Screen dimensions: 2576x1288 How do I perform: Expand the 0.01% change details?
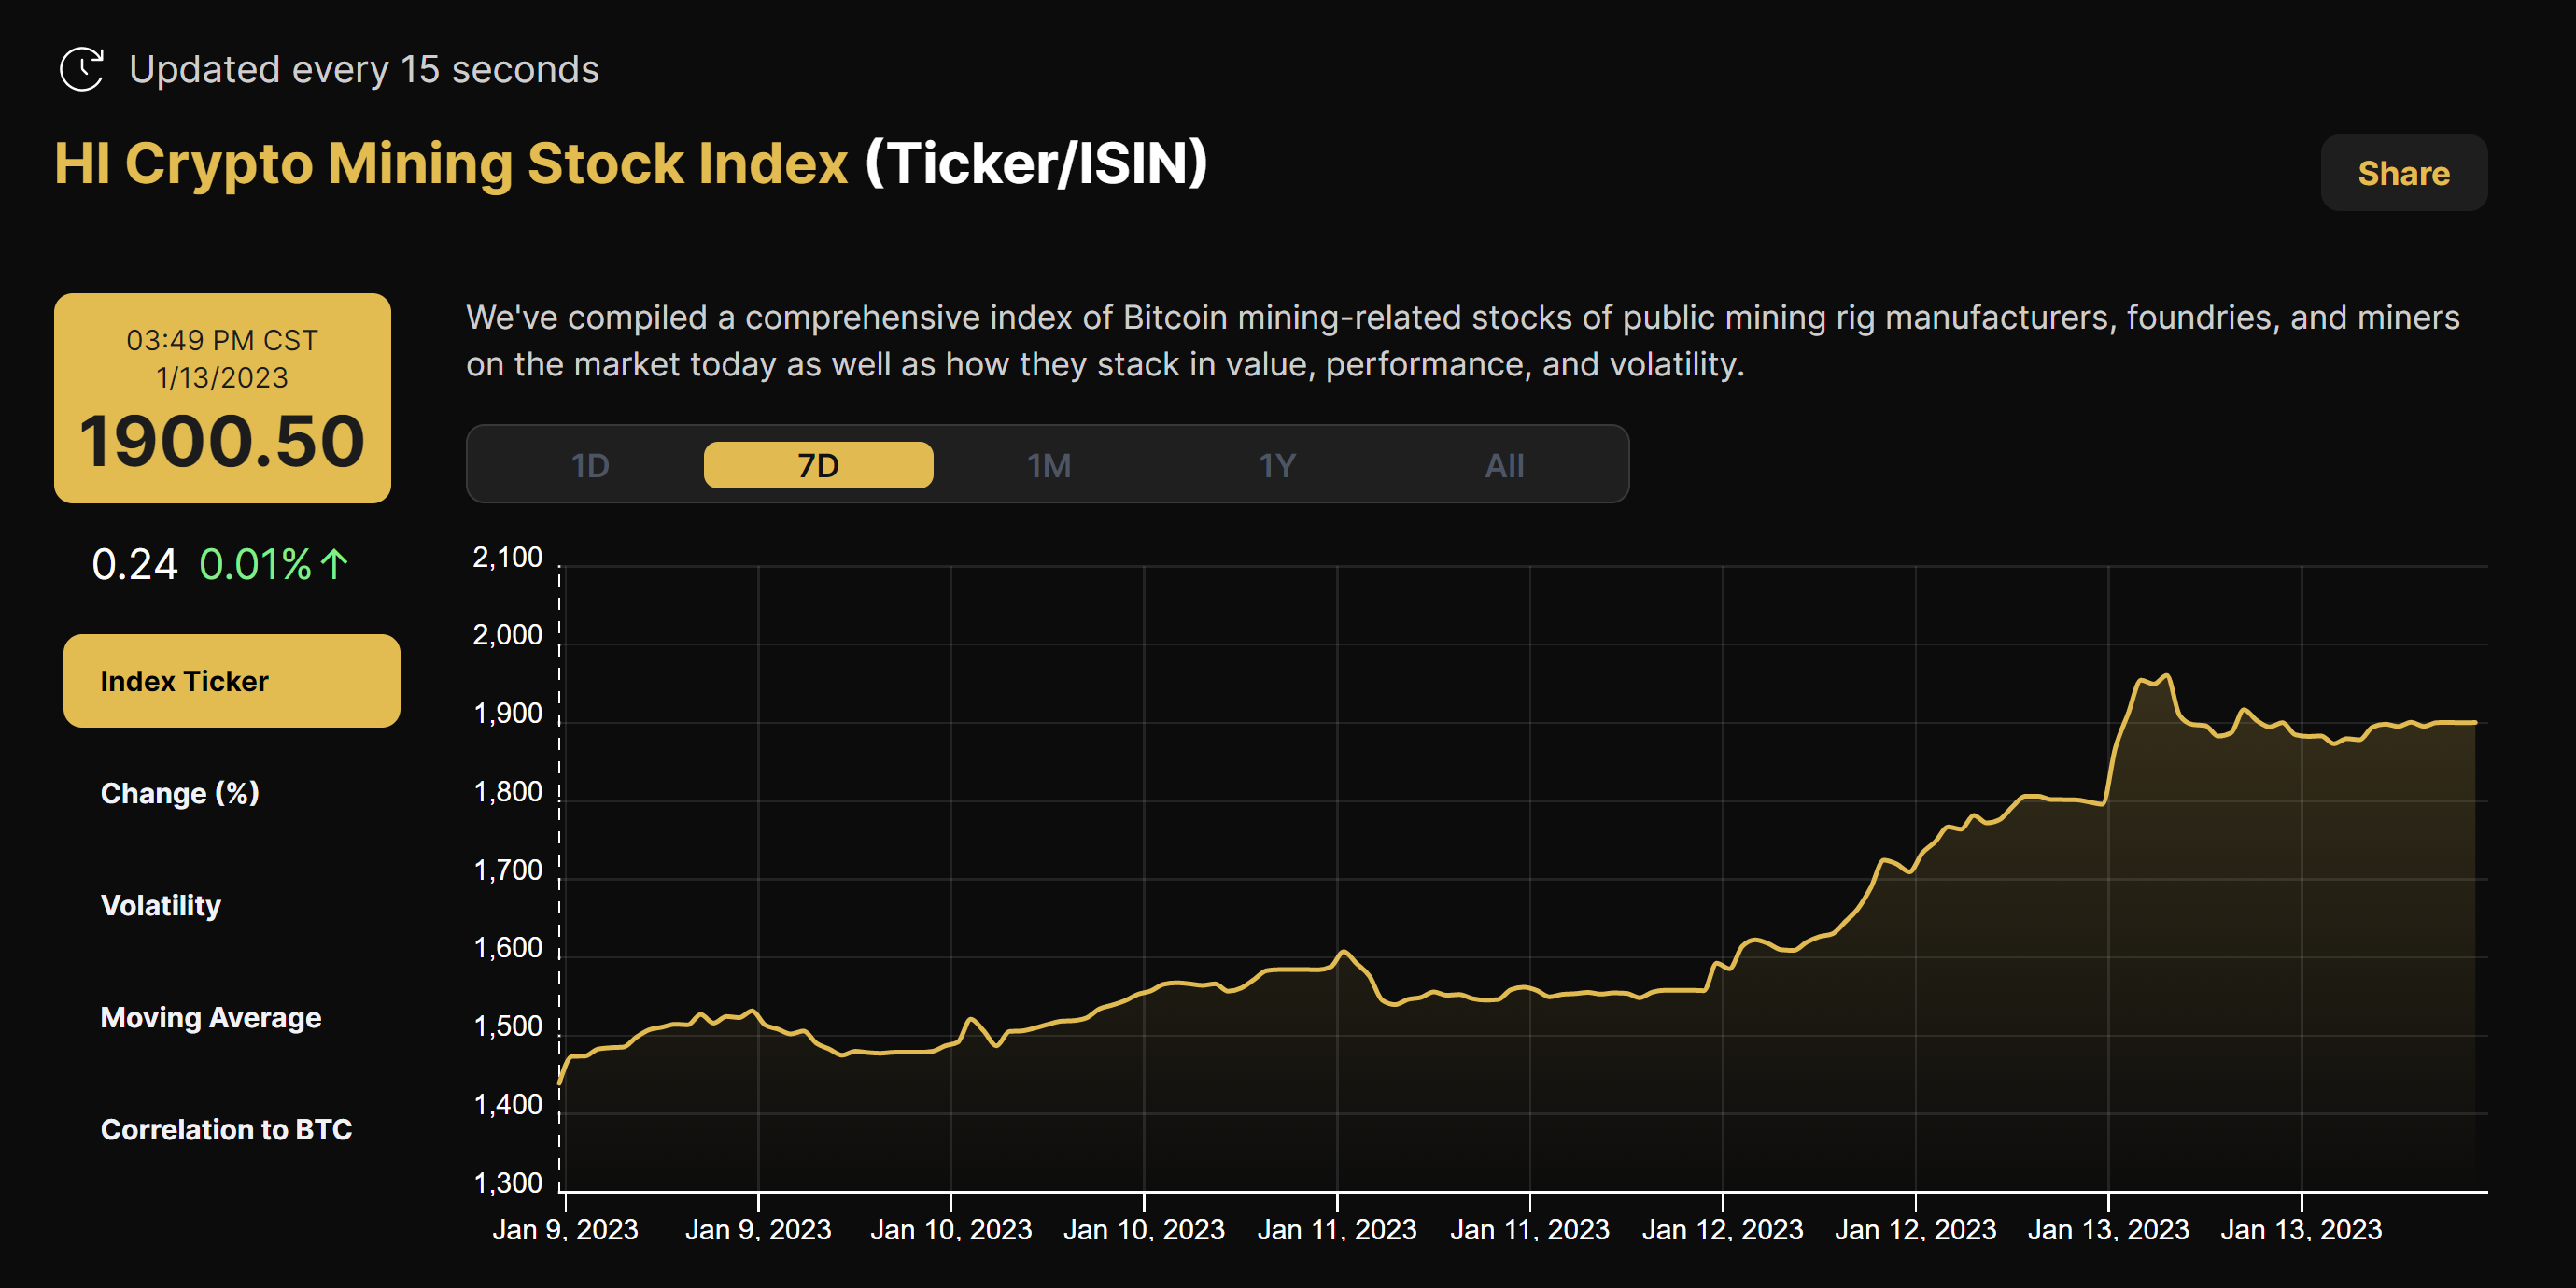click(x=270, y=564)
